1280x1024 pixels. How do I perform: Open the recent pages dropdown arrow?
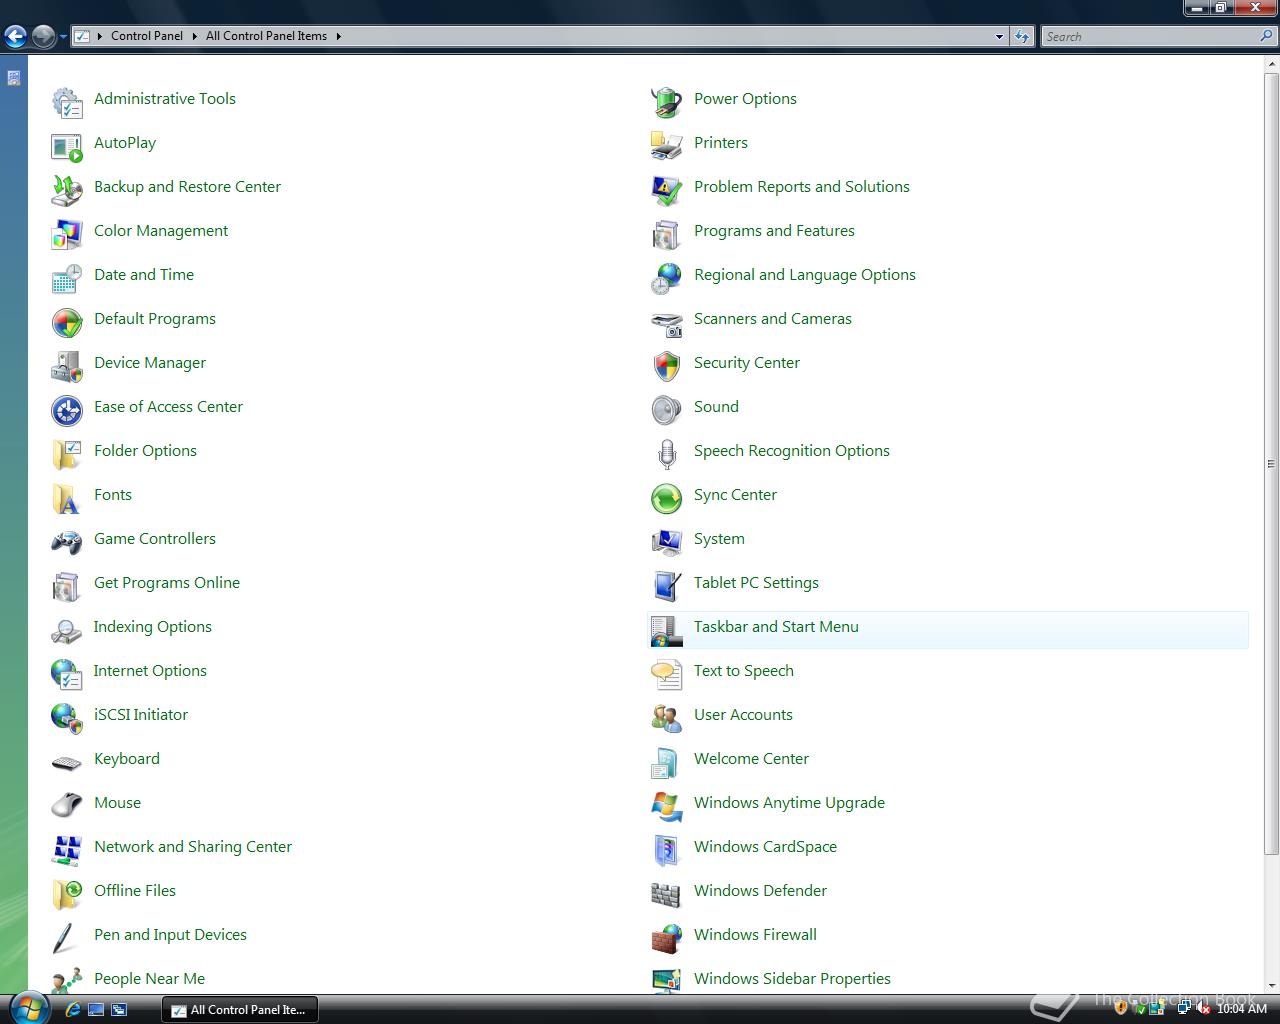tap(63, 37)
